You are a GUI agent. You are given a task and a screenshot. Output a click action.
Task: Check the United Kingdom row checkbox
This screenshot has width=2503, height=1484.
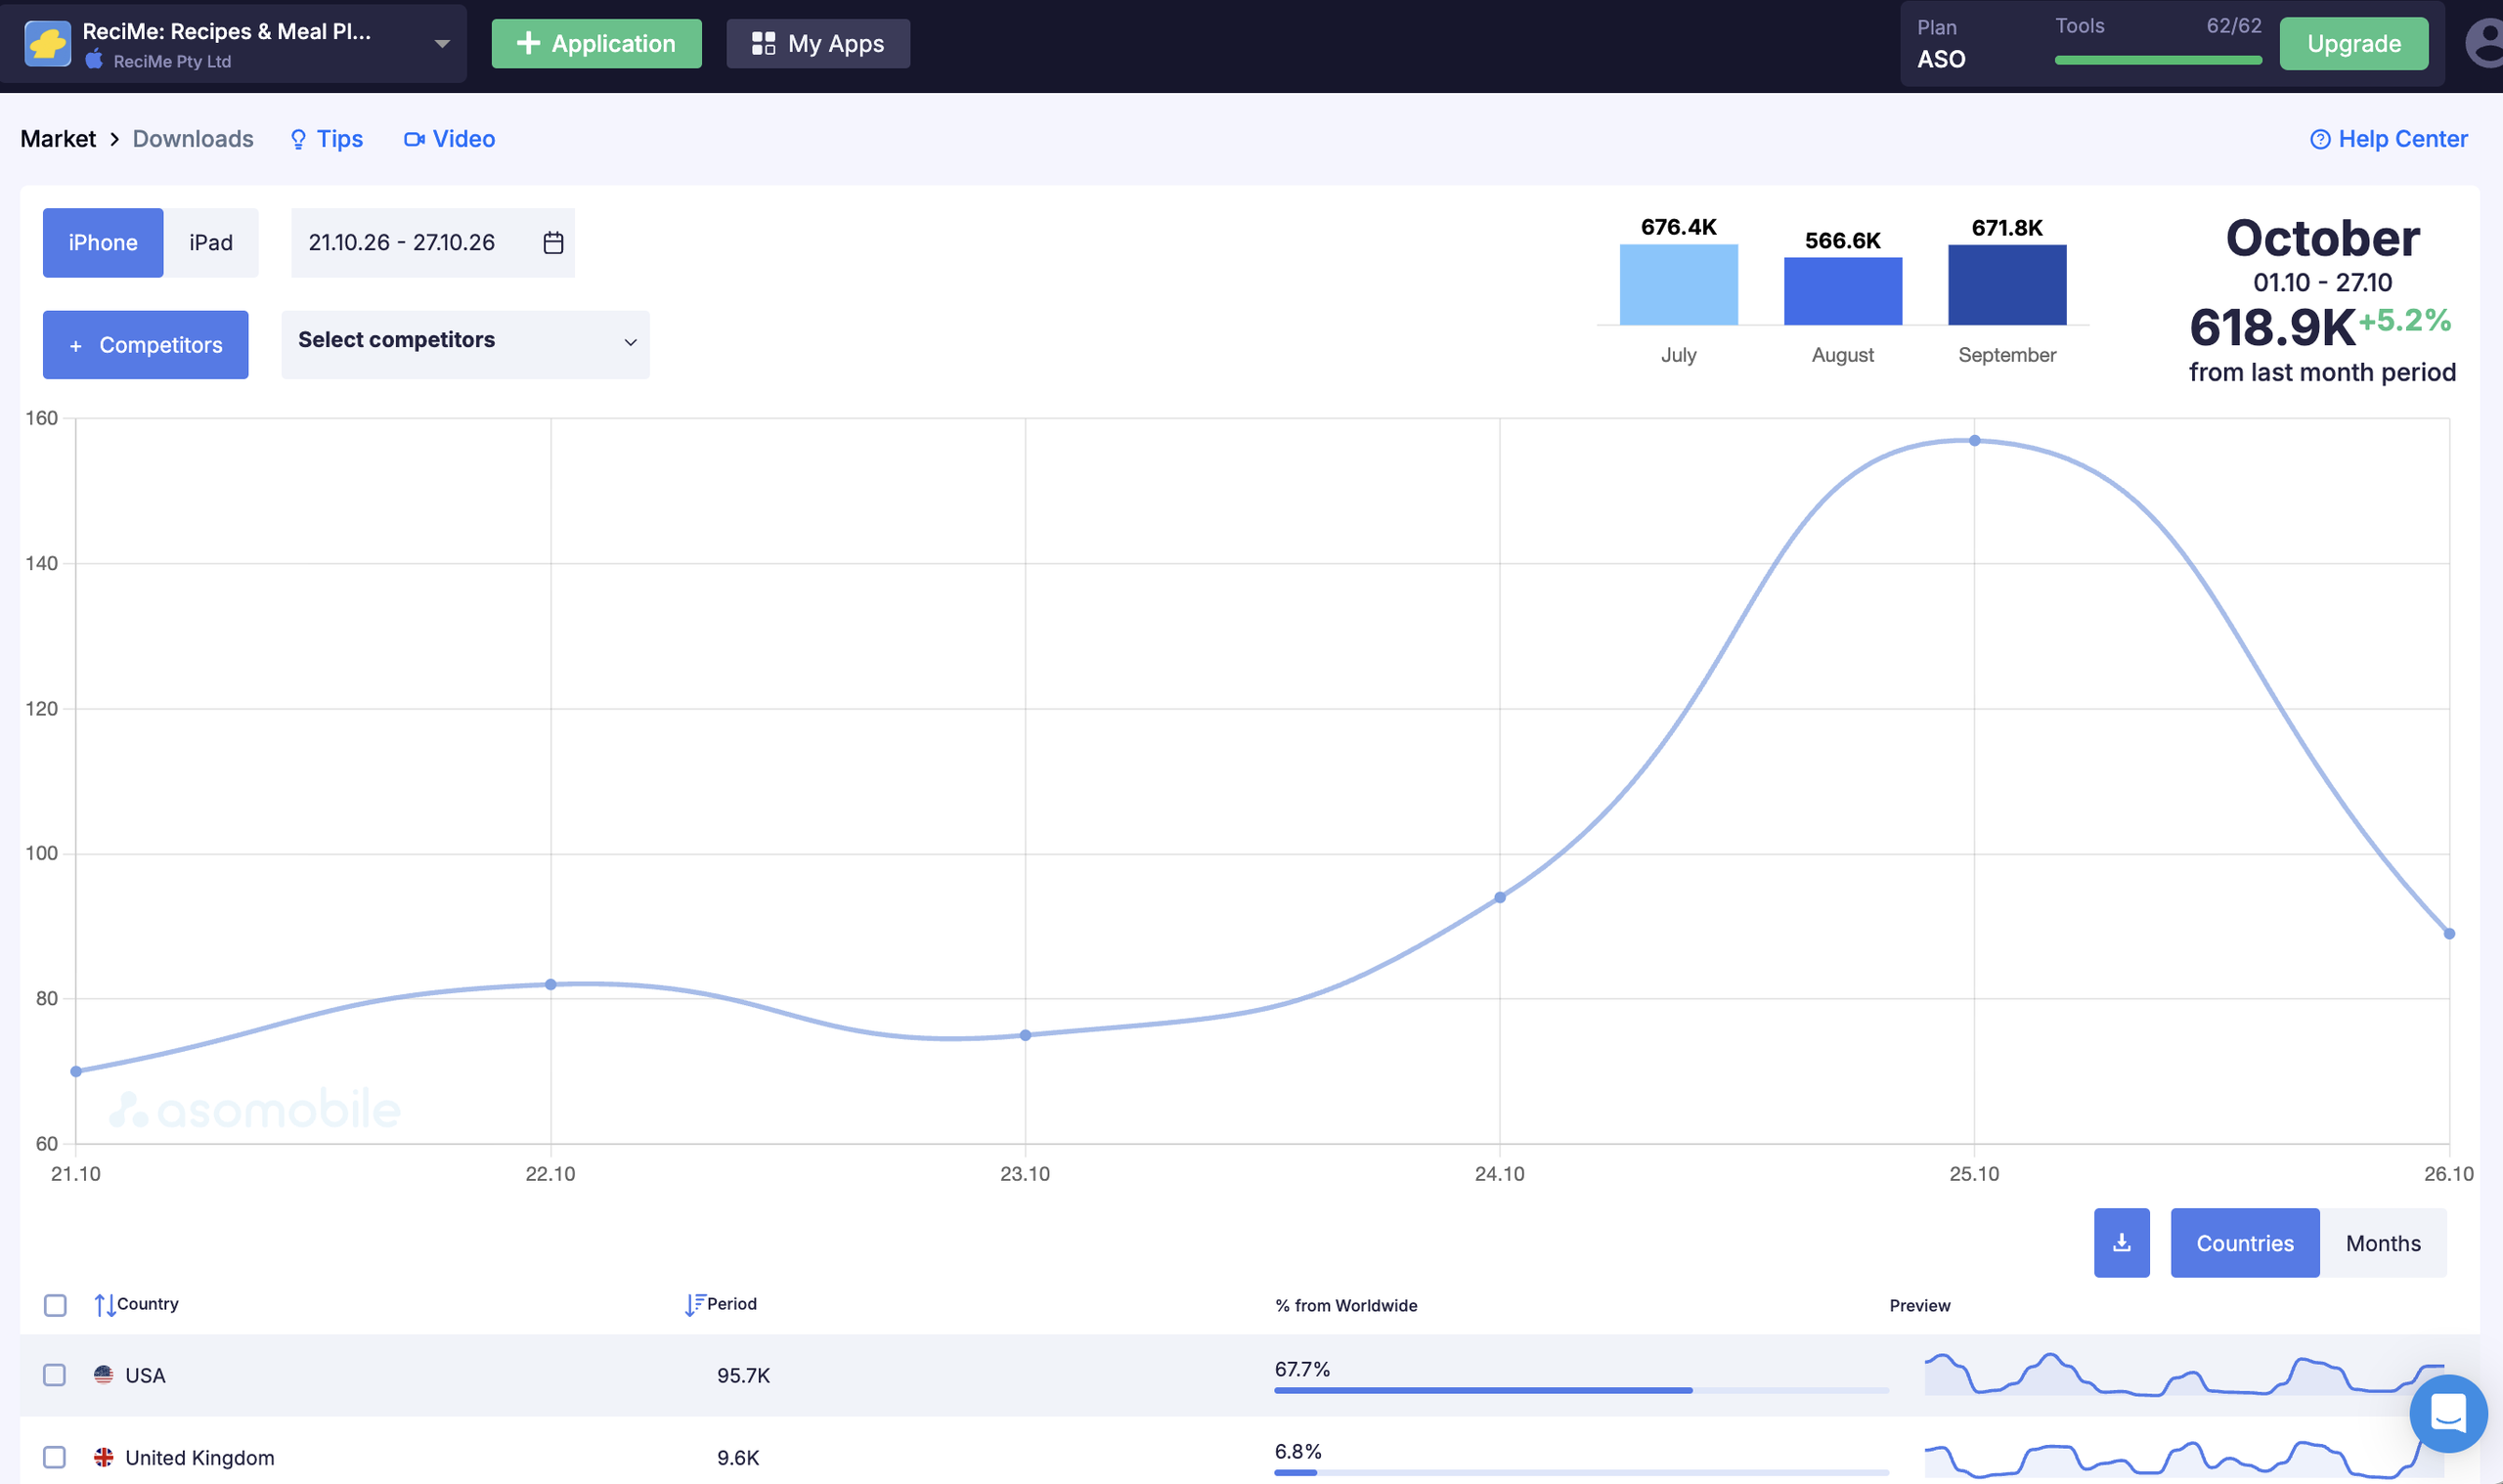coord(55,1457)
